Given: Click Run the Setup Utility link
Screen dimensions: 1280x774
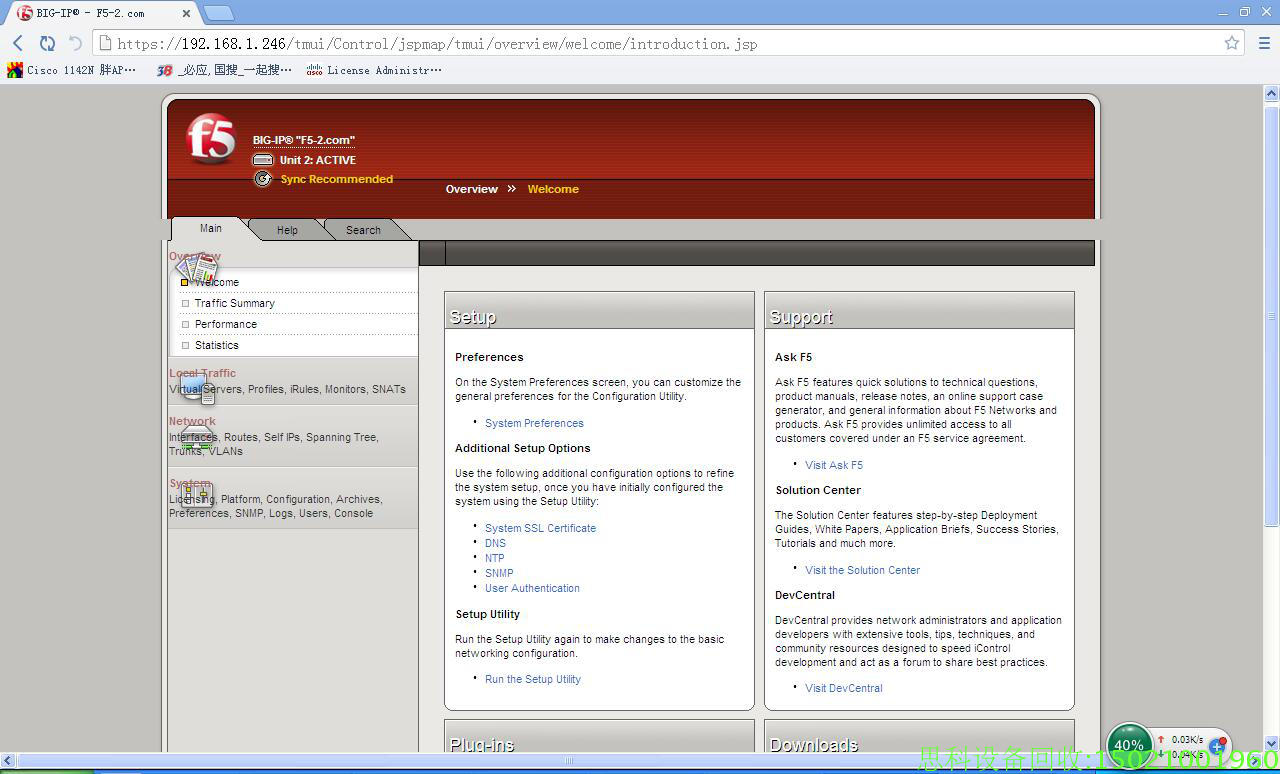Looking at the screenshot, I should click(533, 679).
